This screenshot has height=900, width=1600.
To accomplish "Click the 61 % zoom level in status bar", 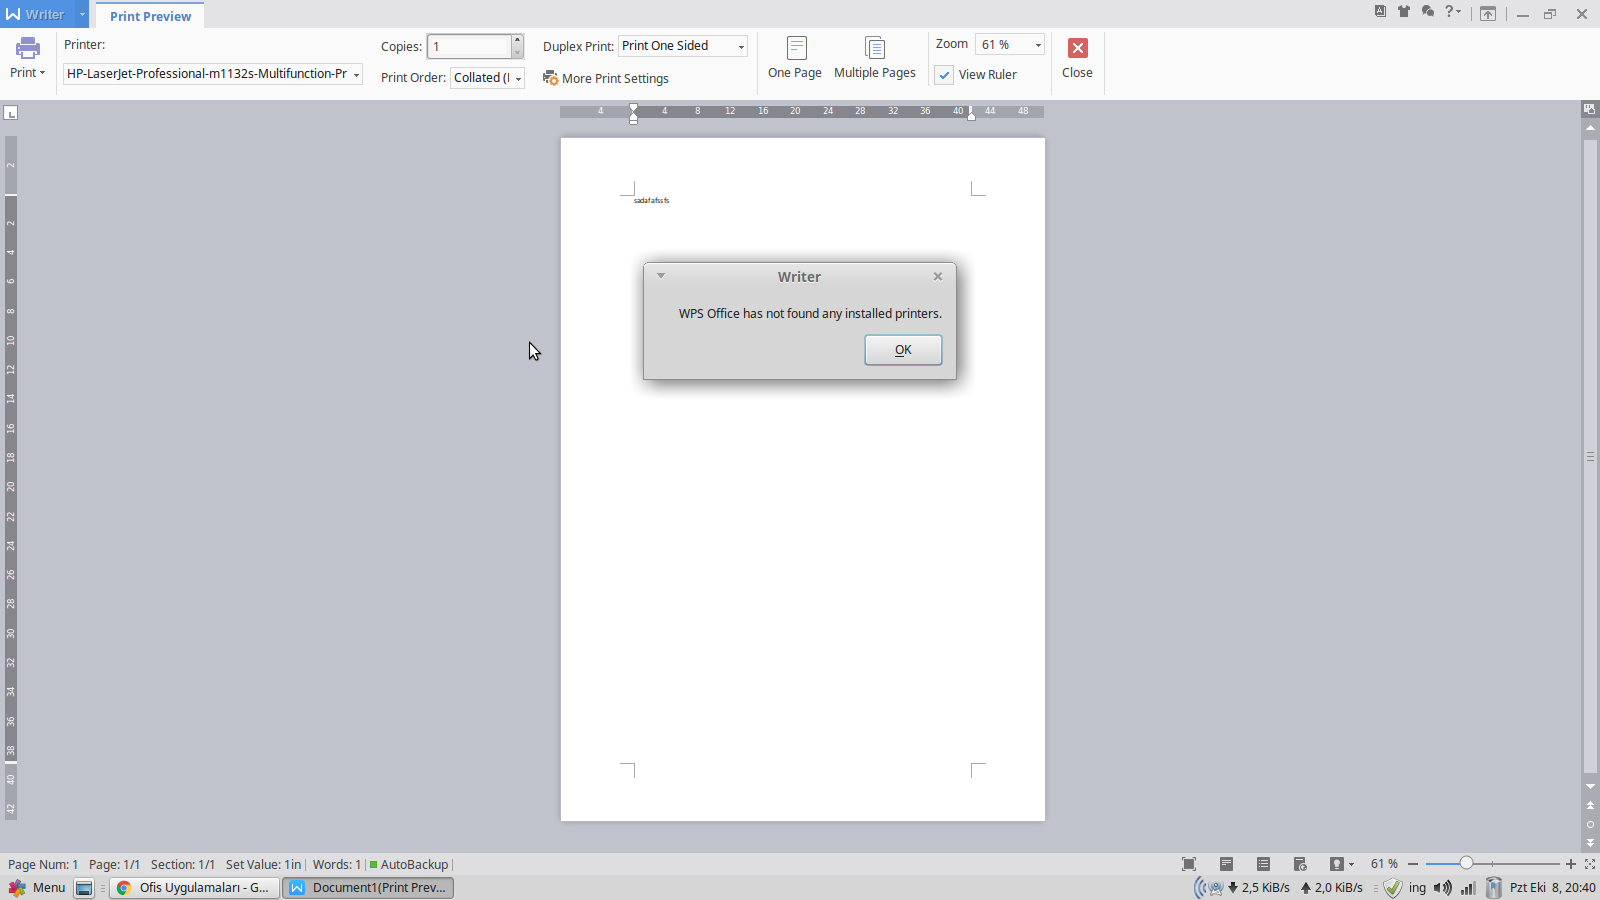I will coord(1385,864).
